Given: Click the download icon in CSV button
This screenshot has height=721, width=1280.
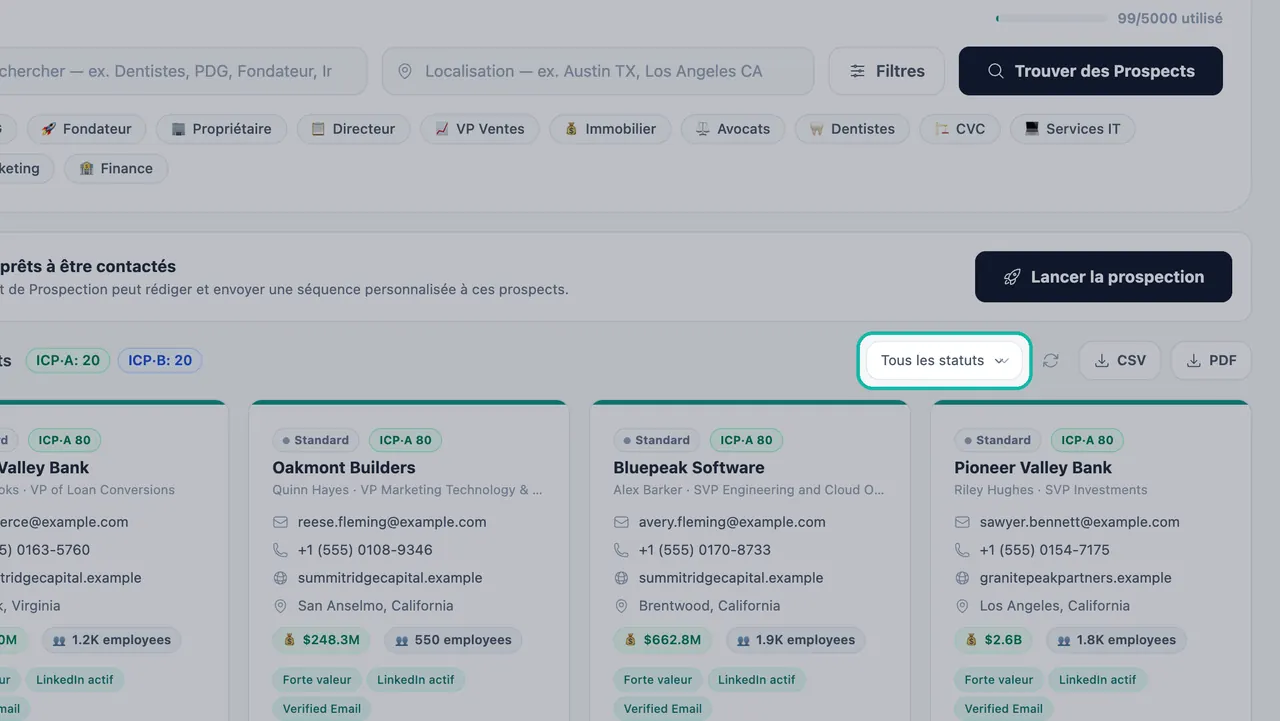Looking at the screenshot, I should coord(1101,361).
